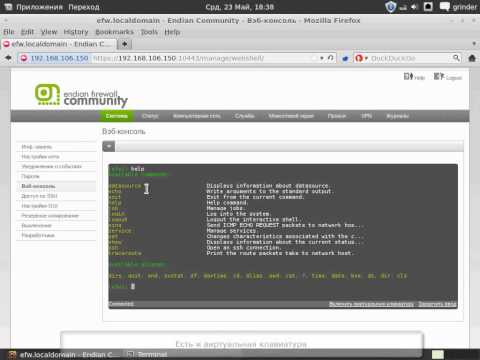The image size is (480, 360).
Task: Switch to the Компьютерная сеть tab
Action: [197, 116]
